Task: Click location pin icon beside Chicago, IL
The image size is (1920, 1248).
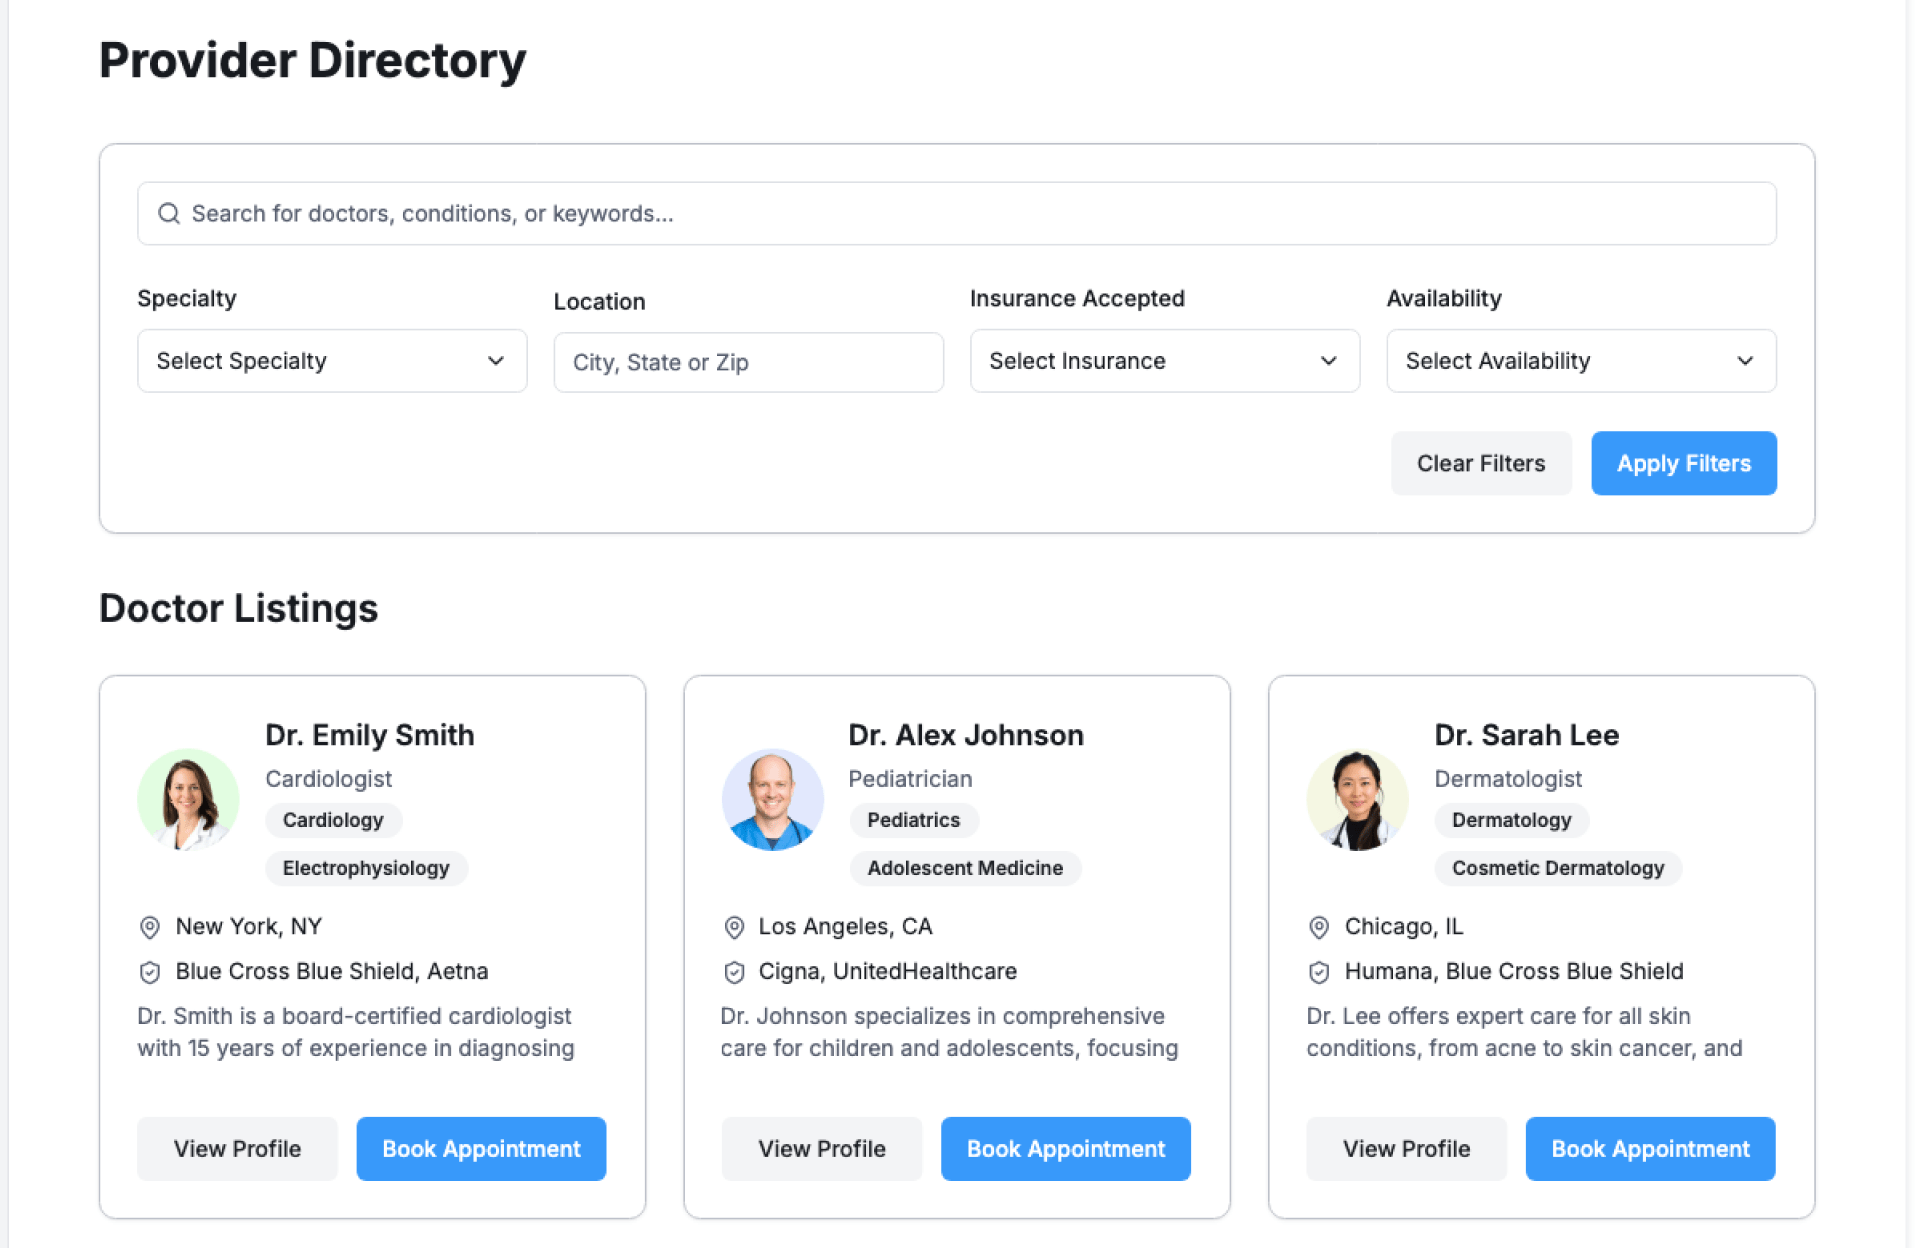Action: 1319,928
